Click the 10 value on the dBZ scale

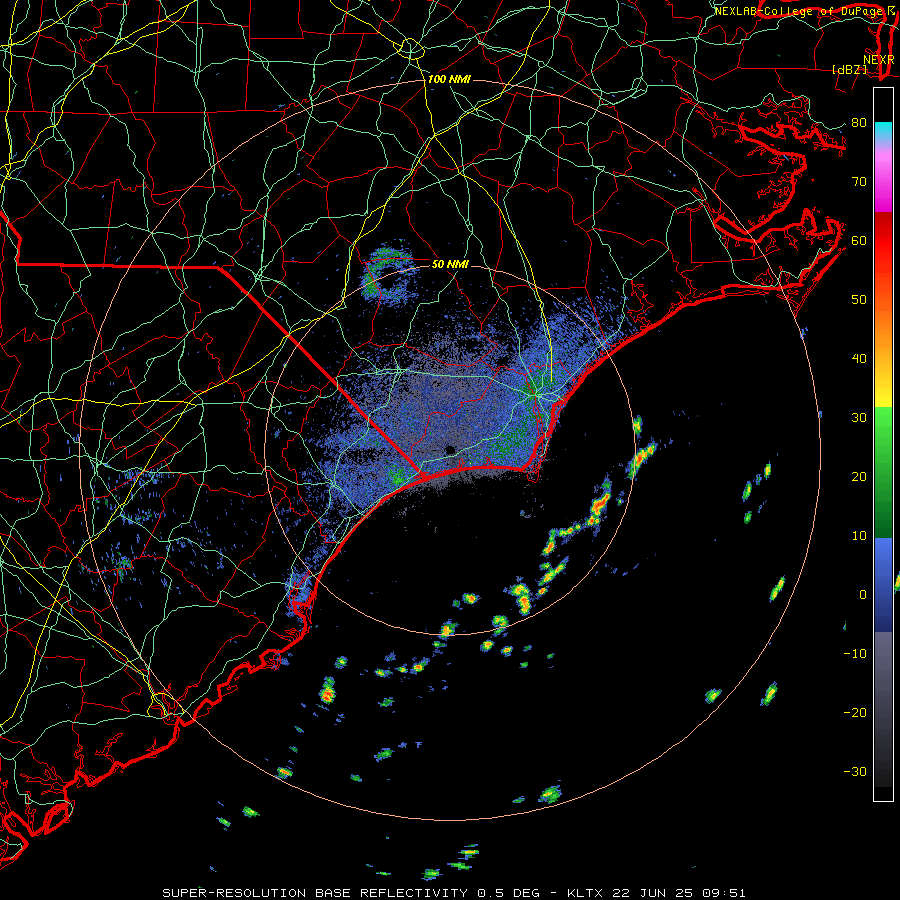click(x=859, y=536)
